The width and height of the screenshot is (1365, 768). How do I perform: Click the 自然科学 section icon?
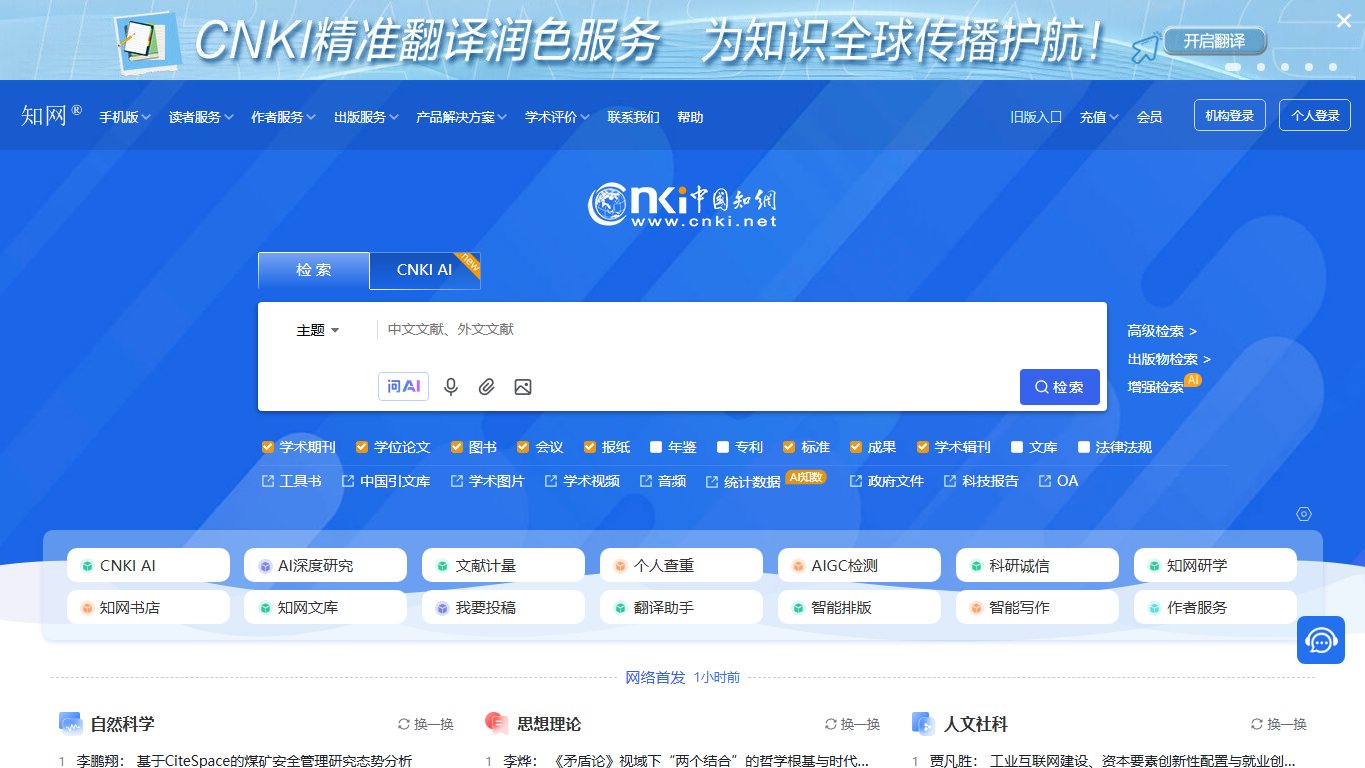70,723
